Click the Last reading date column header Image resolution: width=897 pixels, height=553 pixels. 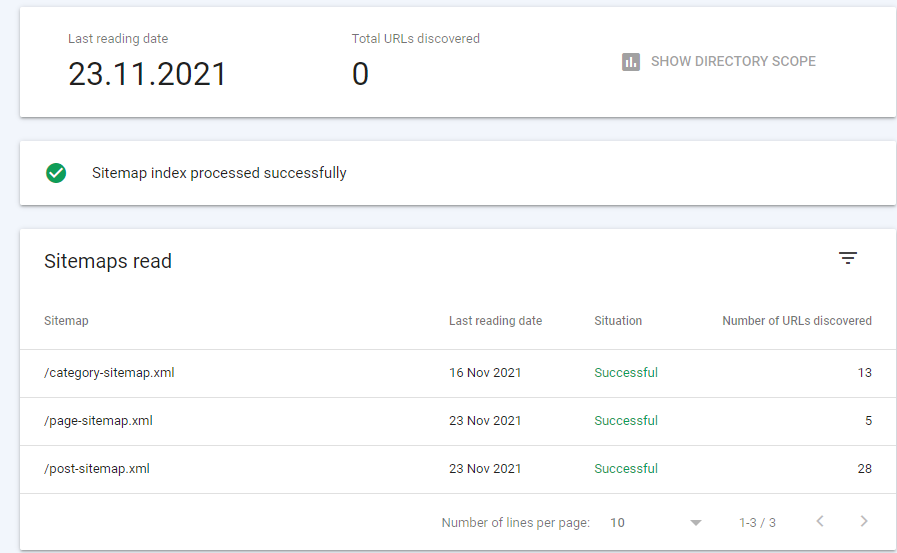[495, 321]
